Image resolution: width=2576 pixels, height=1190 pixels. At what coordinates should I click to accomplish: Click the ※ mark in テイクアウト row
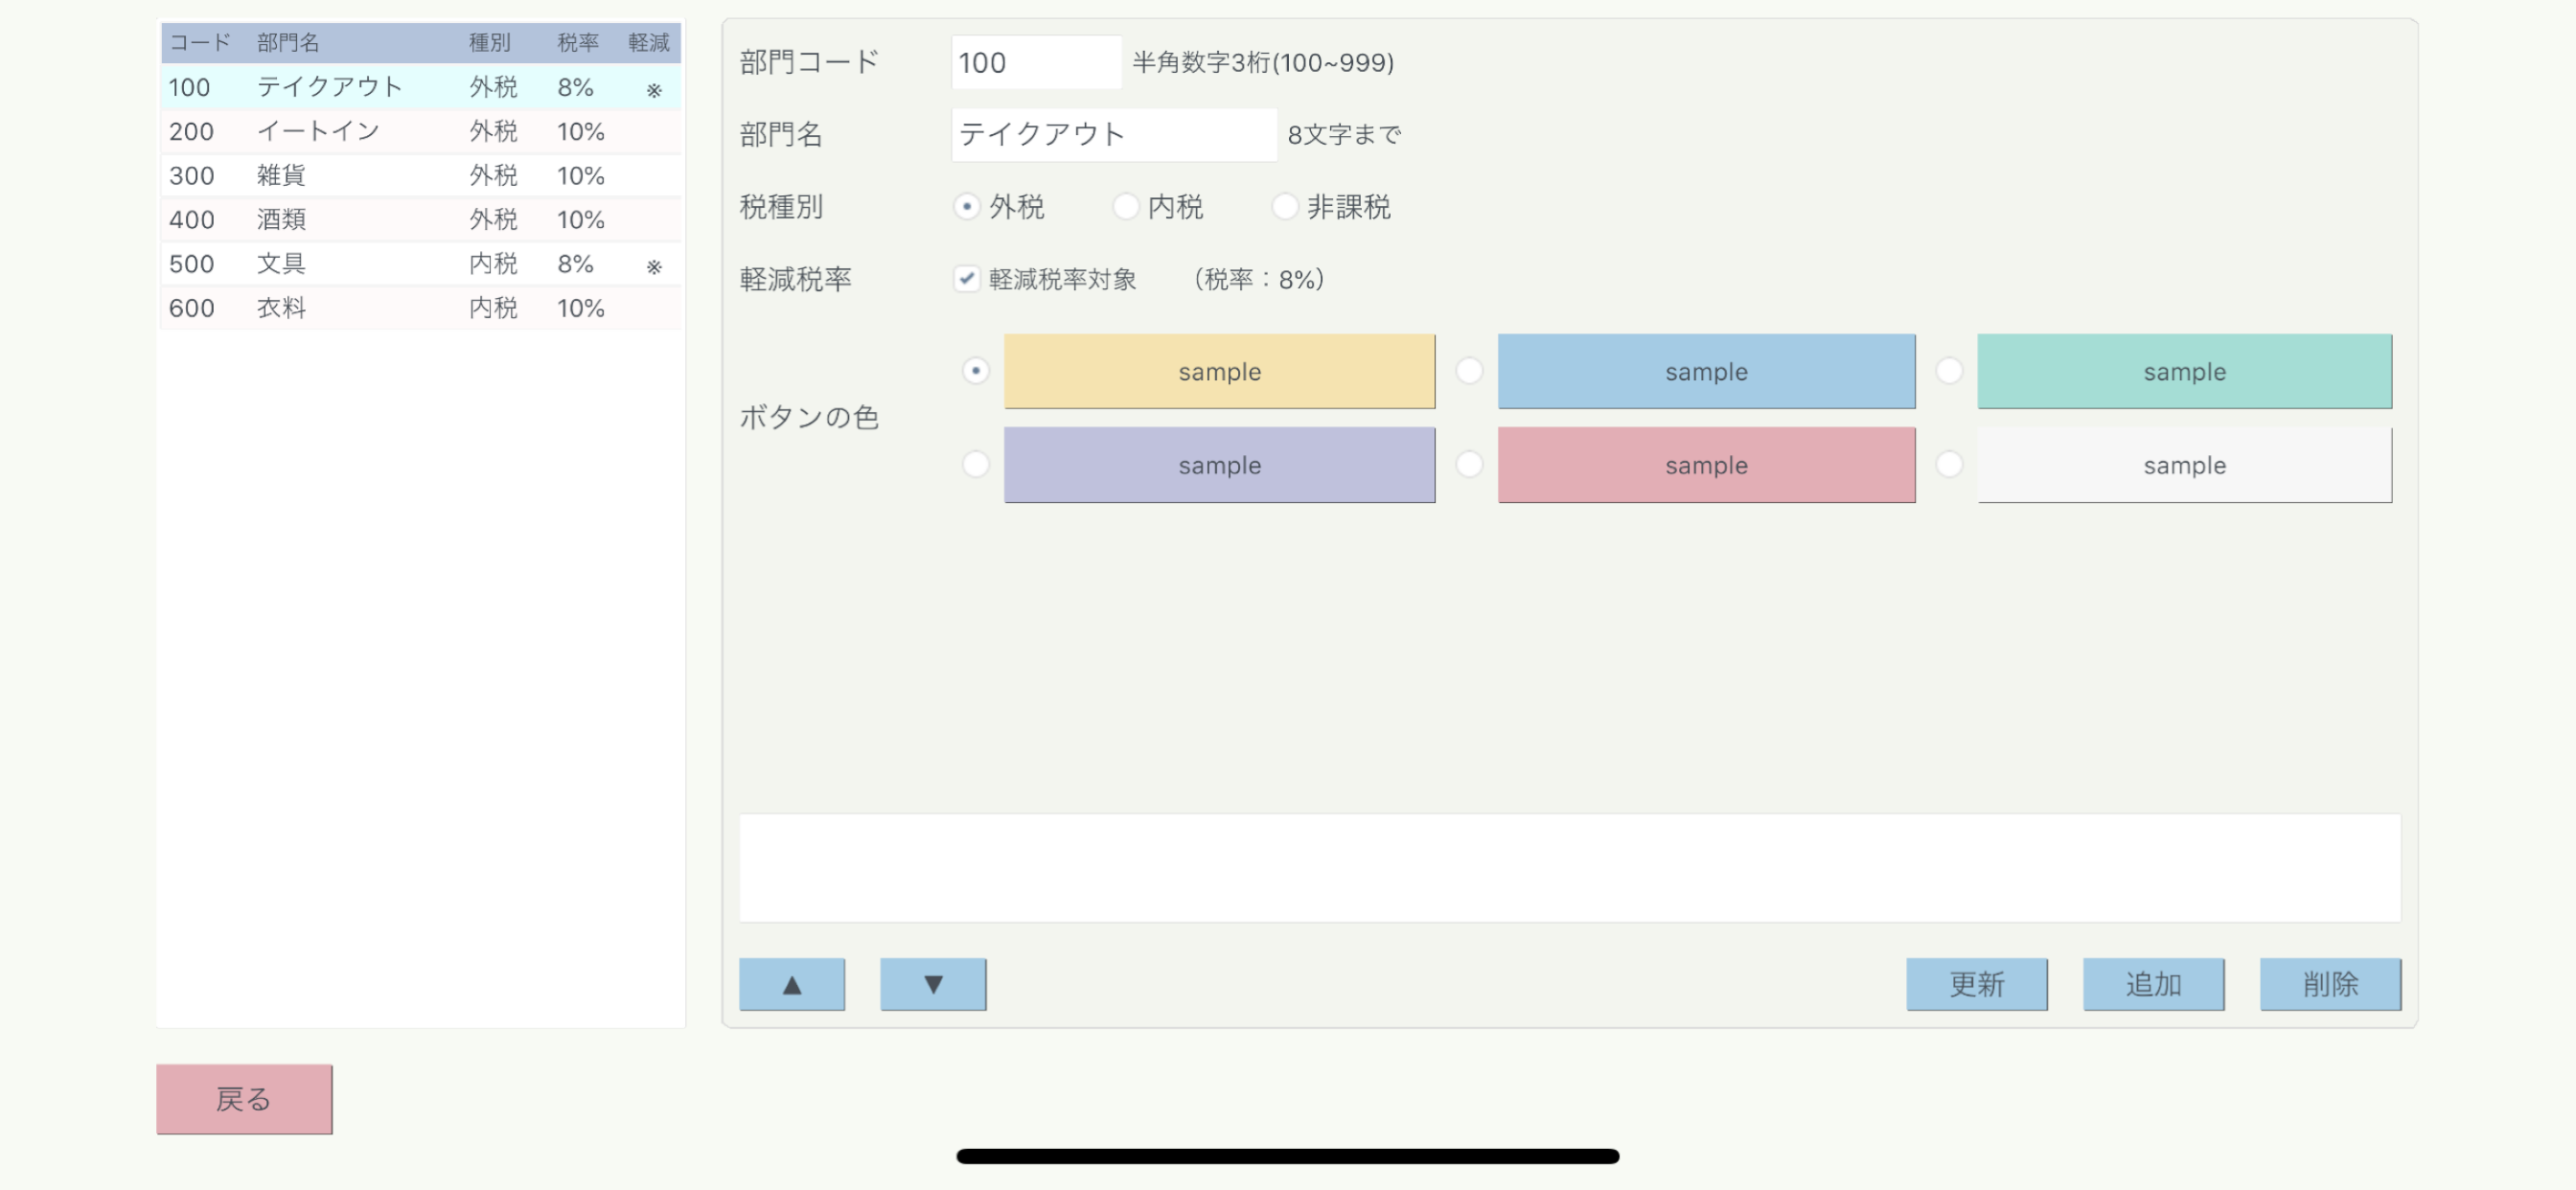(654, 90)
